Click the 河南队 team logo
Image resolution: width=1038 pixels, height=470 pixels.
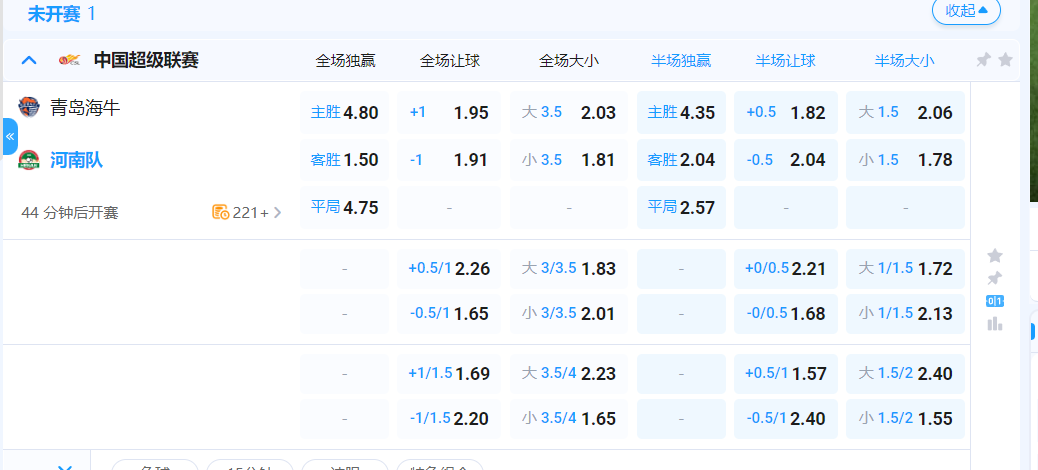29,160
